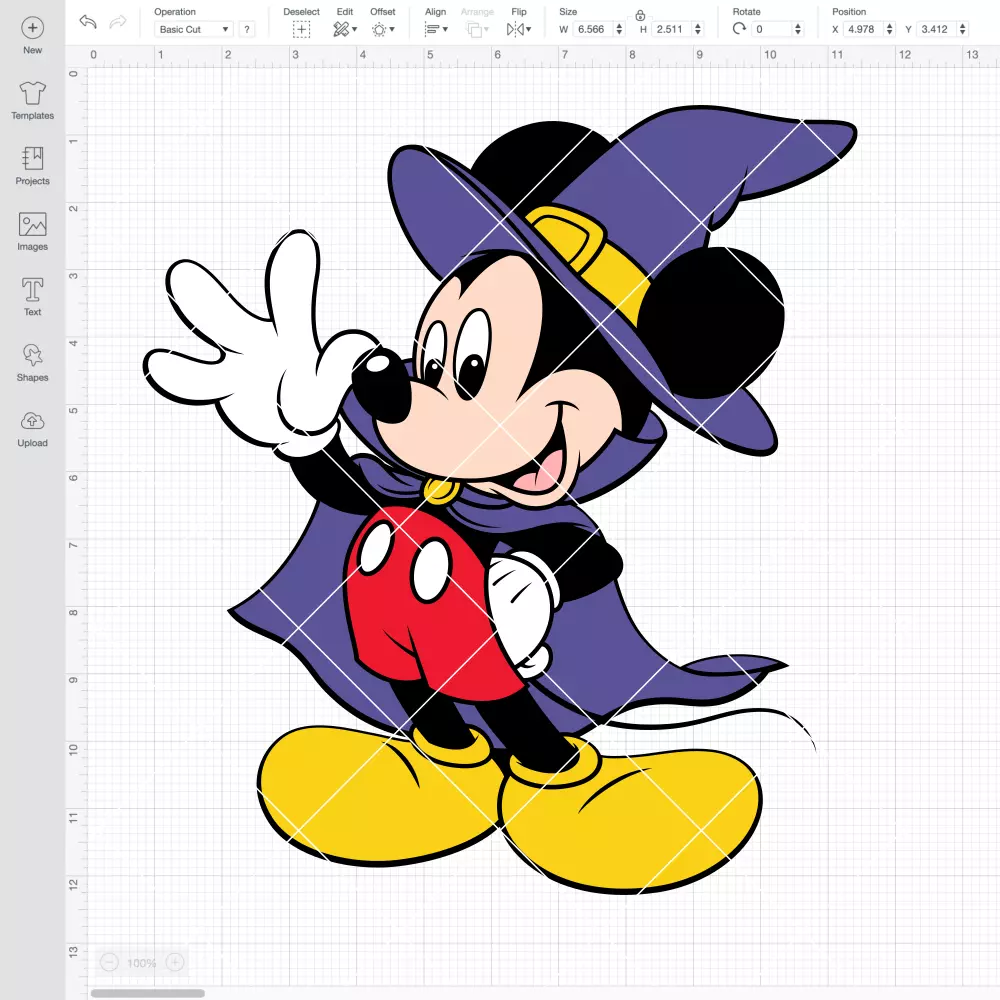Click the Height value field
1000x1000 pixels.
pos(670,29)
